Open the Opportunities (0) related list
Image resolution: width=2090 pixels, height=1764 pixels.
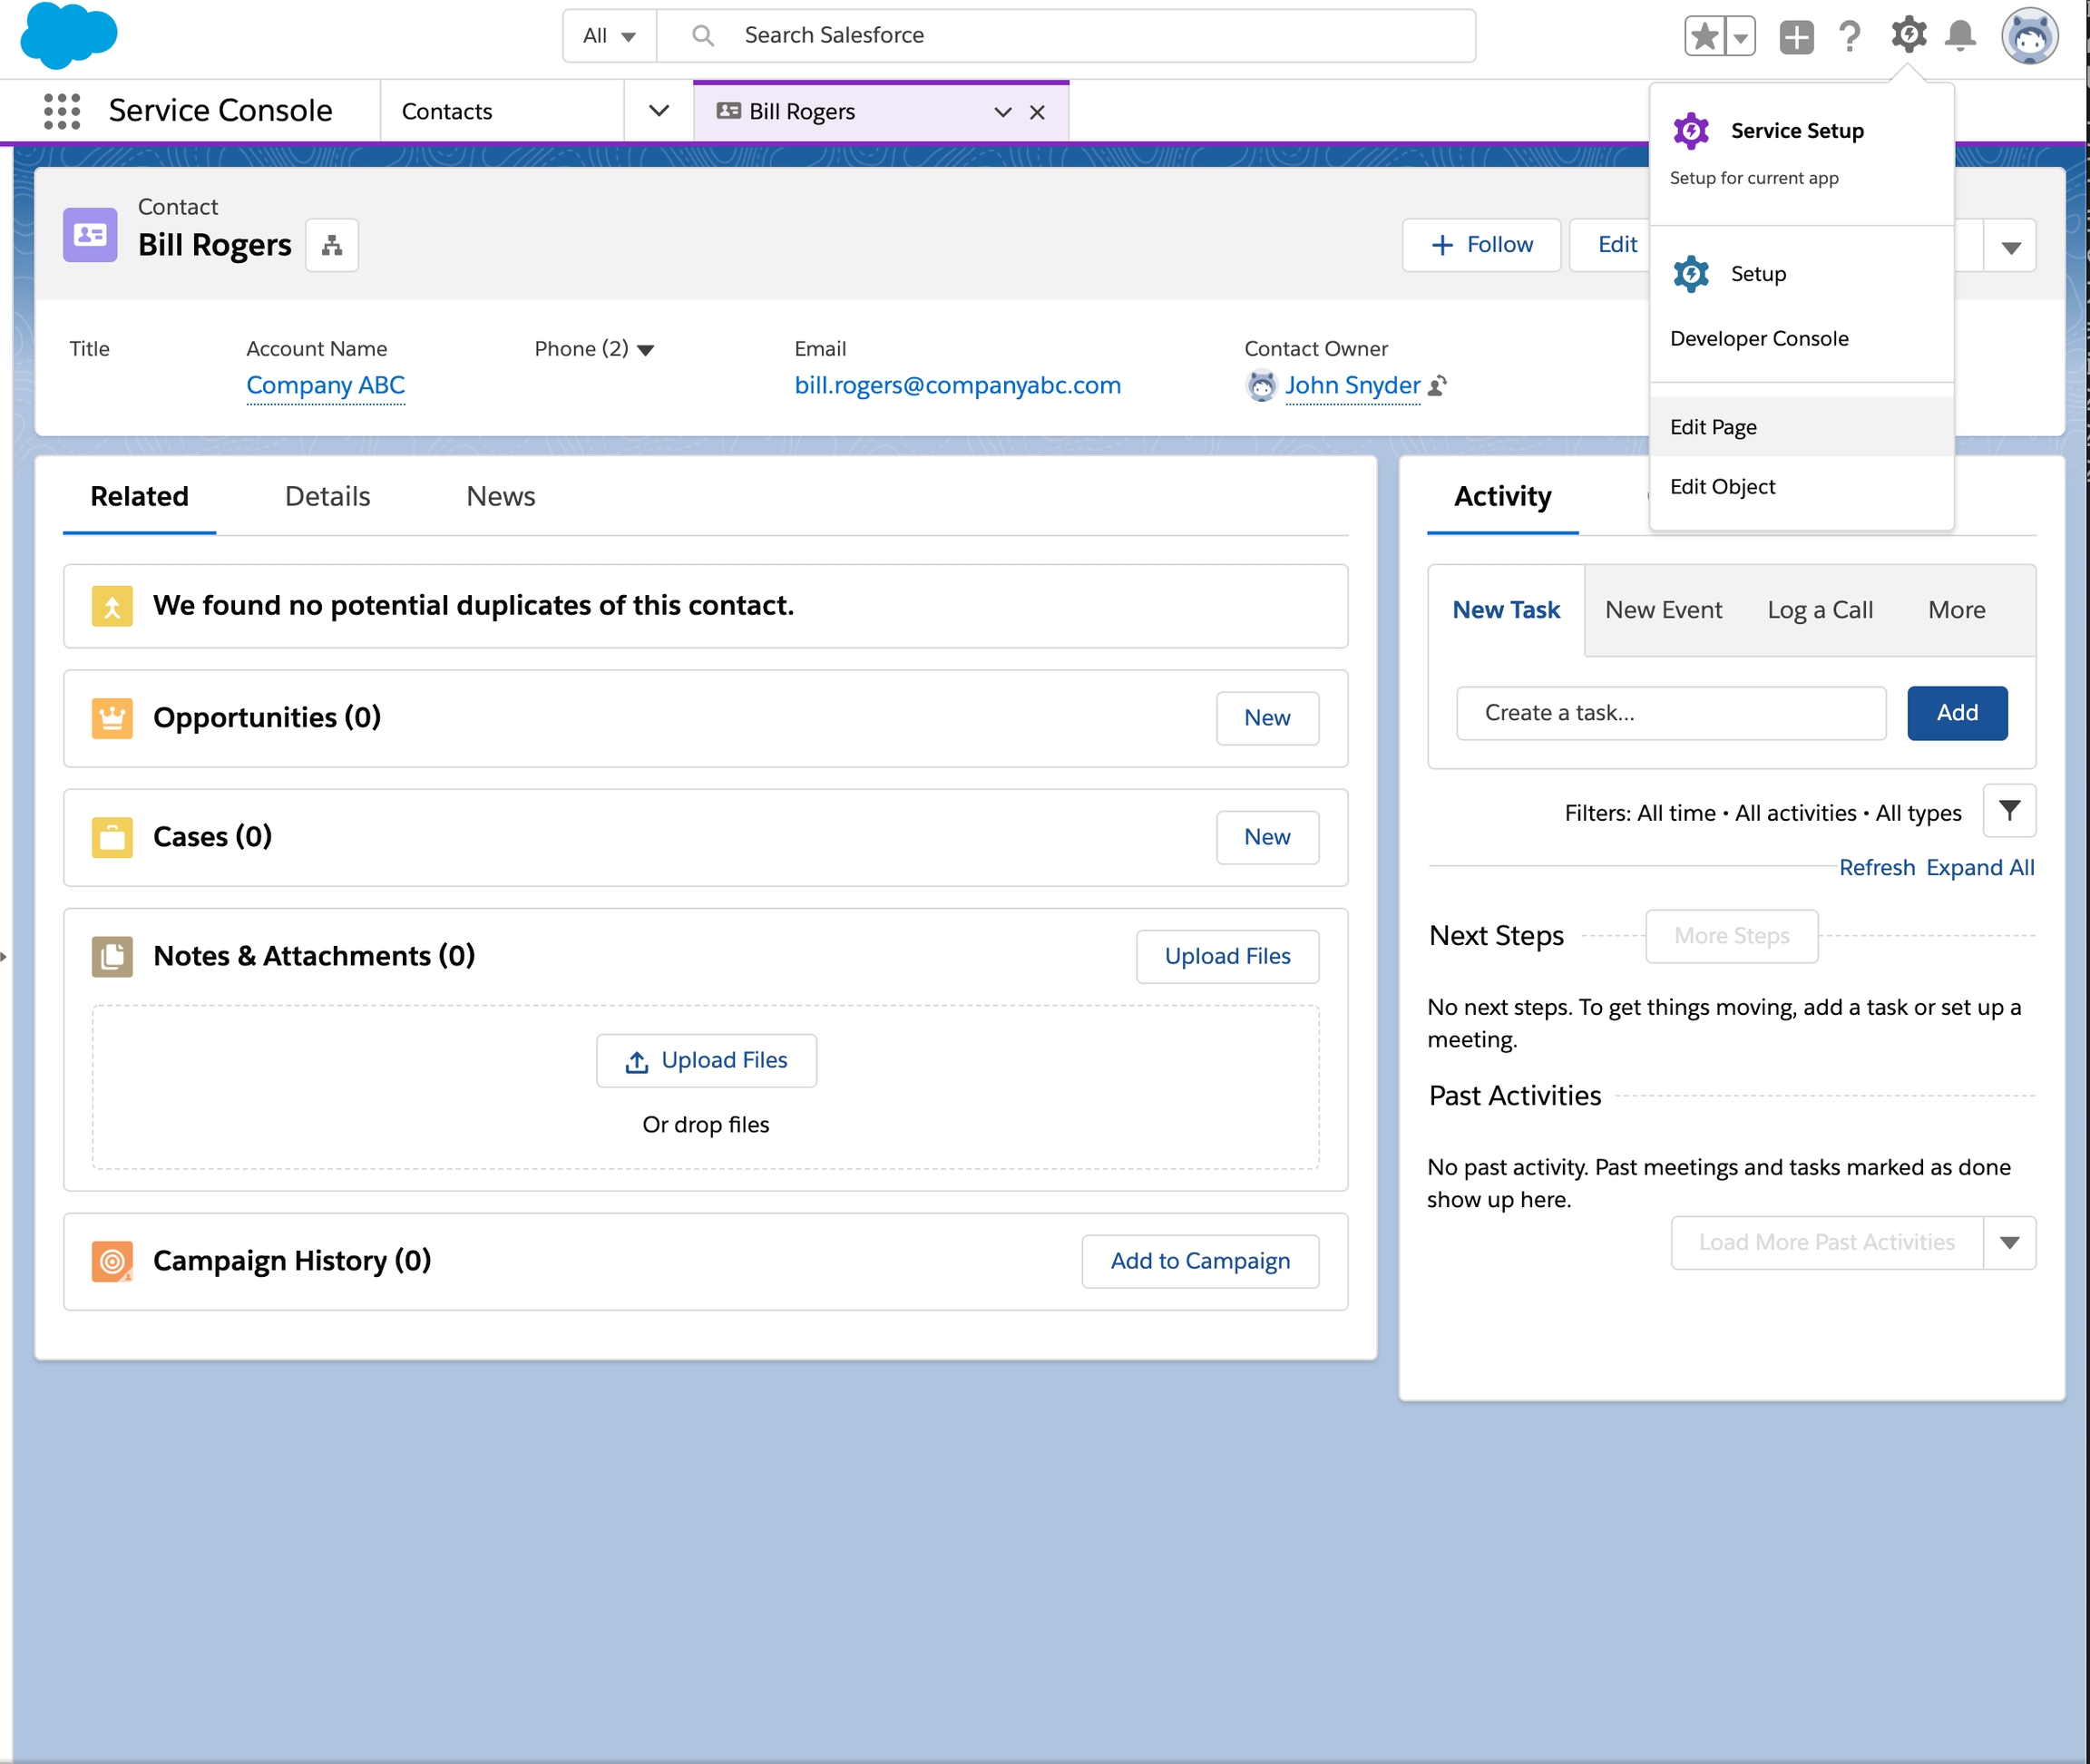[x=267, y=718]
